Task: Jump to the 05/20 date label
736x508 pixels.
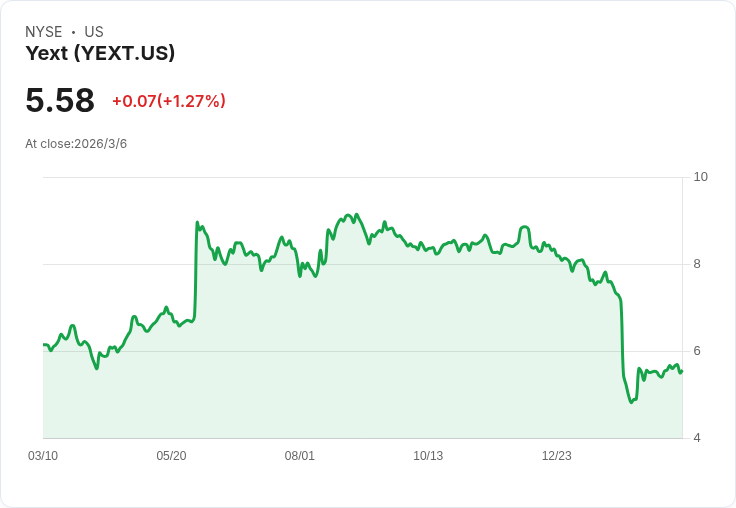Action: click(171, 456)
